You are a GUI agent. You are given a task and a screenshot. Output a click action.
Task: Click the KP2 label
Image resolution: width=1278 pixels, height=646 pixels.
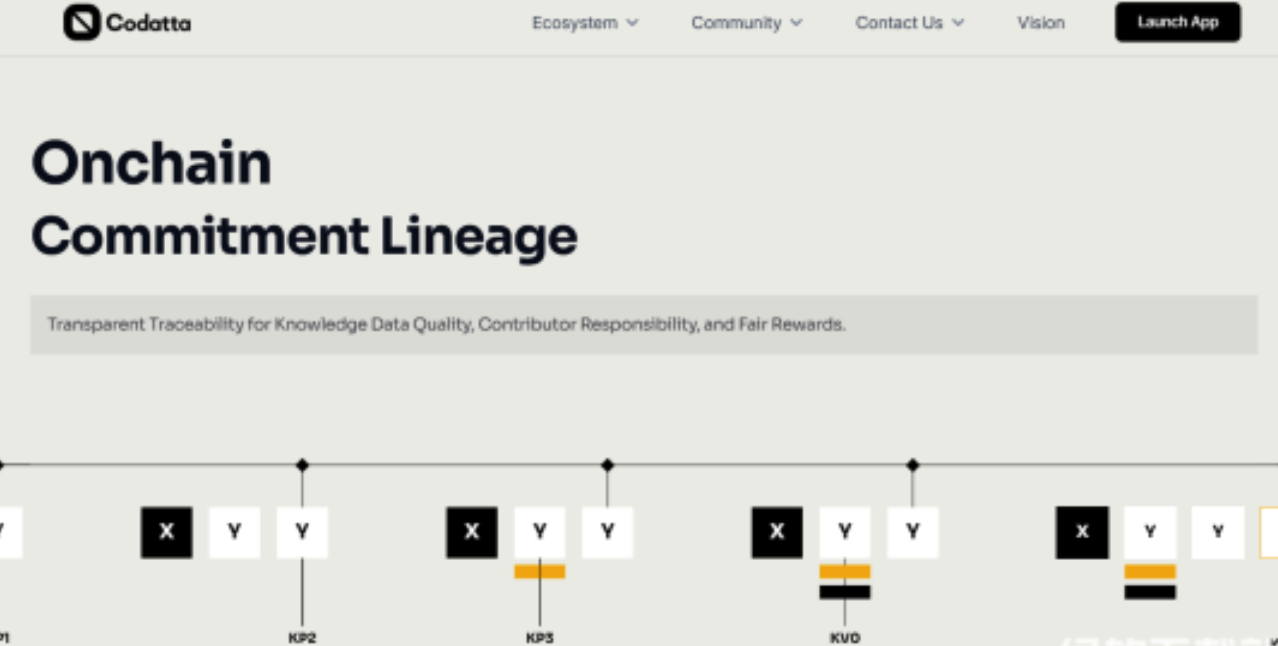pyautogui.click(x=302, y=637)
